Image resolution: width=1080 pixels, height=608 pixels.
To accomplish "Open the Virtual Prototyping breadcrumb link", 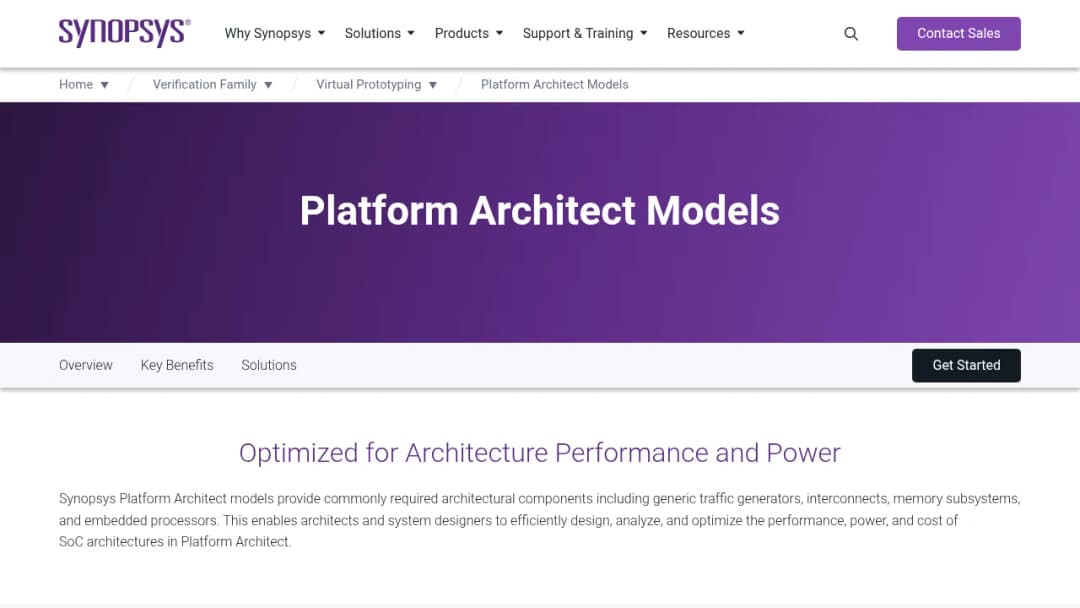I will 368,85.
